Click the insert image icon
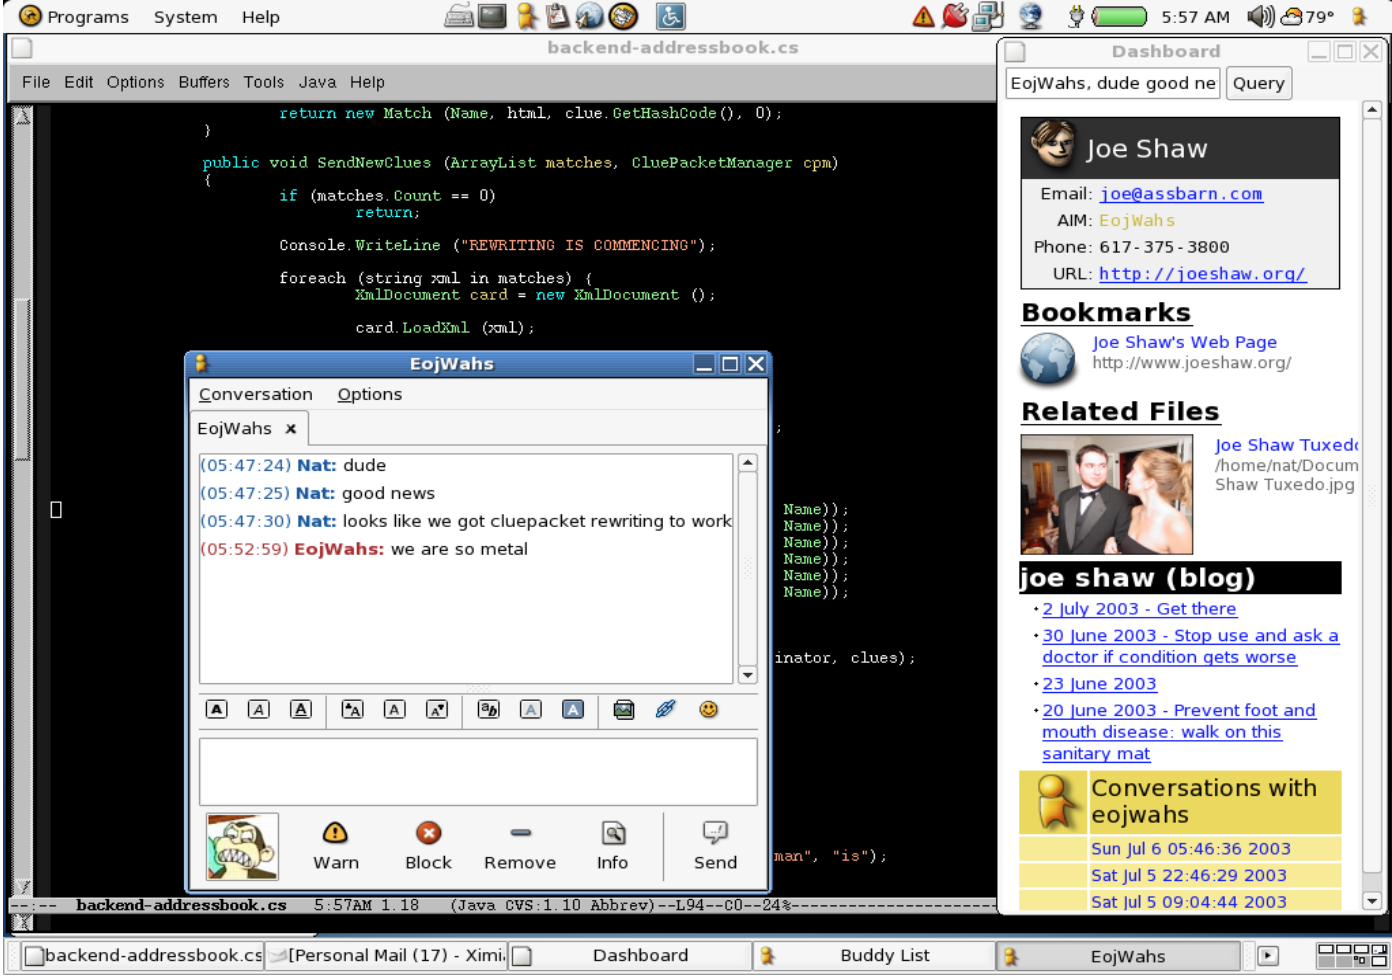Screen dimensions: 1392x980 pyautogui.click(x=623, y=709)
